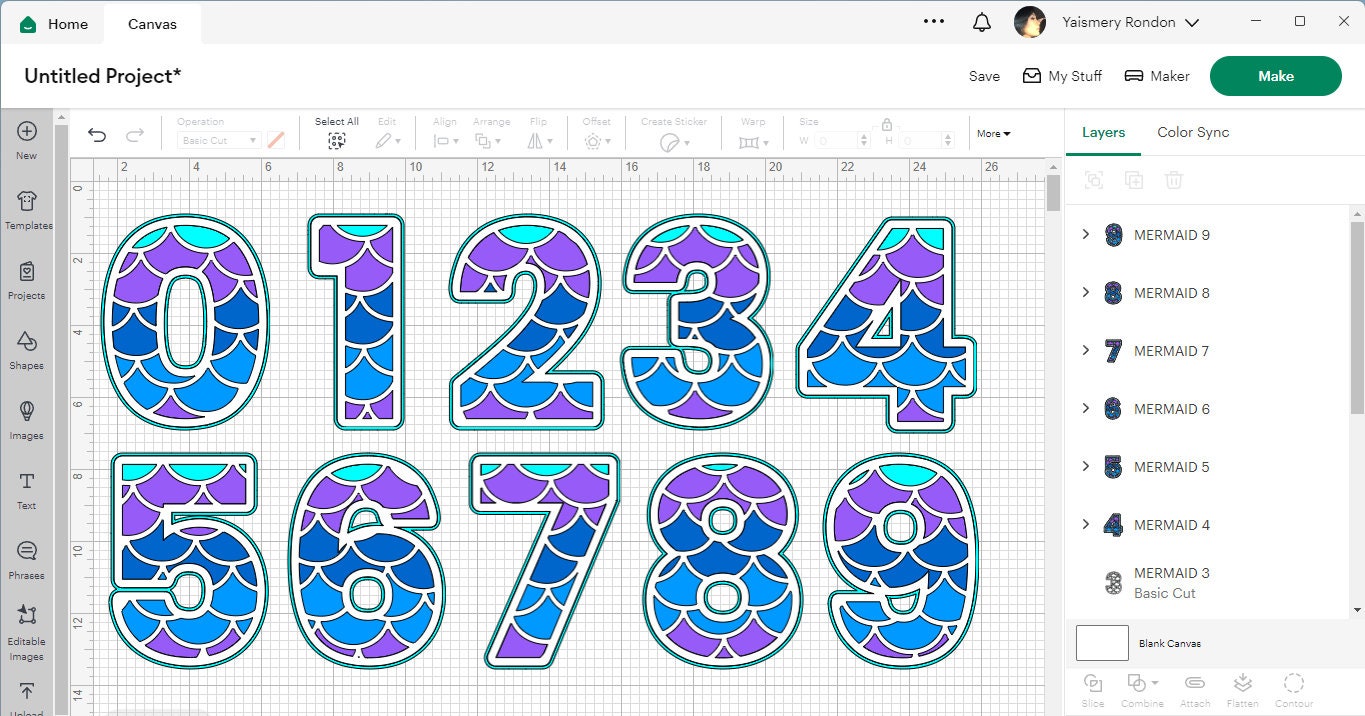Open the notifications bell
This screenshot has width=1365, height=716.
click(982, 22)
